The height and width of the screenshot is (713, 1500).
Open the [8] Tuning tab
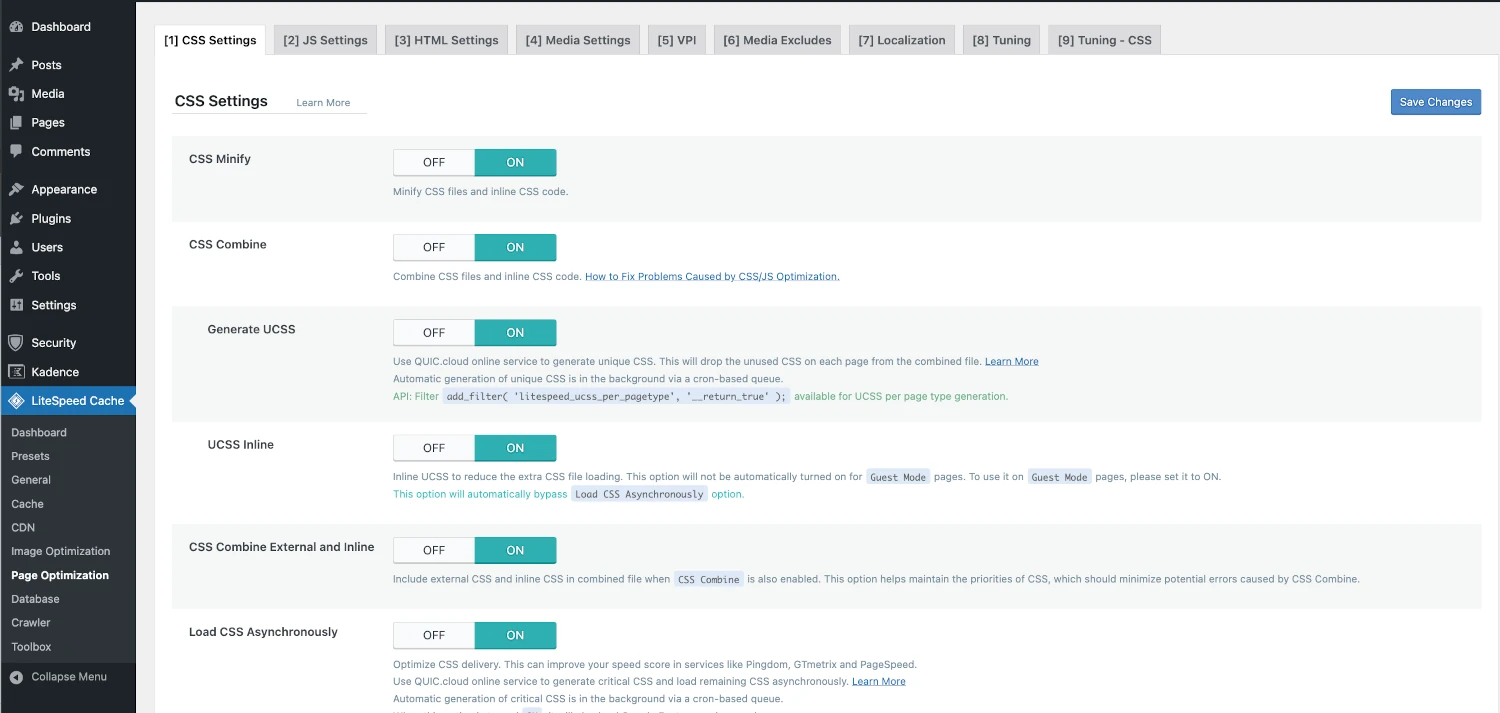pyautogui.click(x=1001, y=40)
